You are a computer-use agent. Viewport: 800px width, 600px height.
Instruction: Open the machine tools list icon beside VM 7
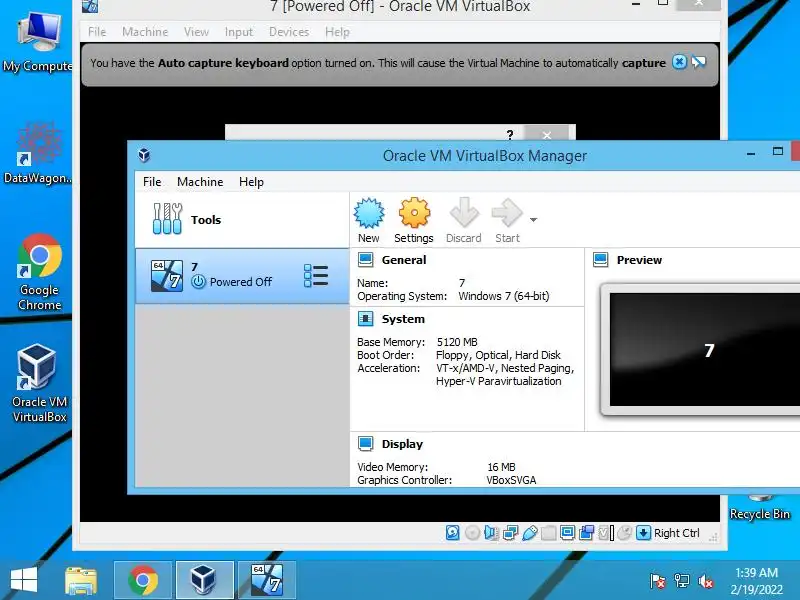point(316,276)
